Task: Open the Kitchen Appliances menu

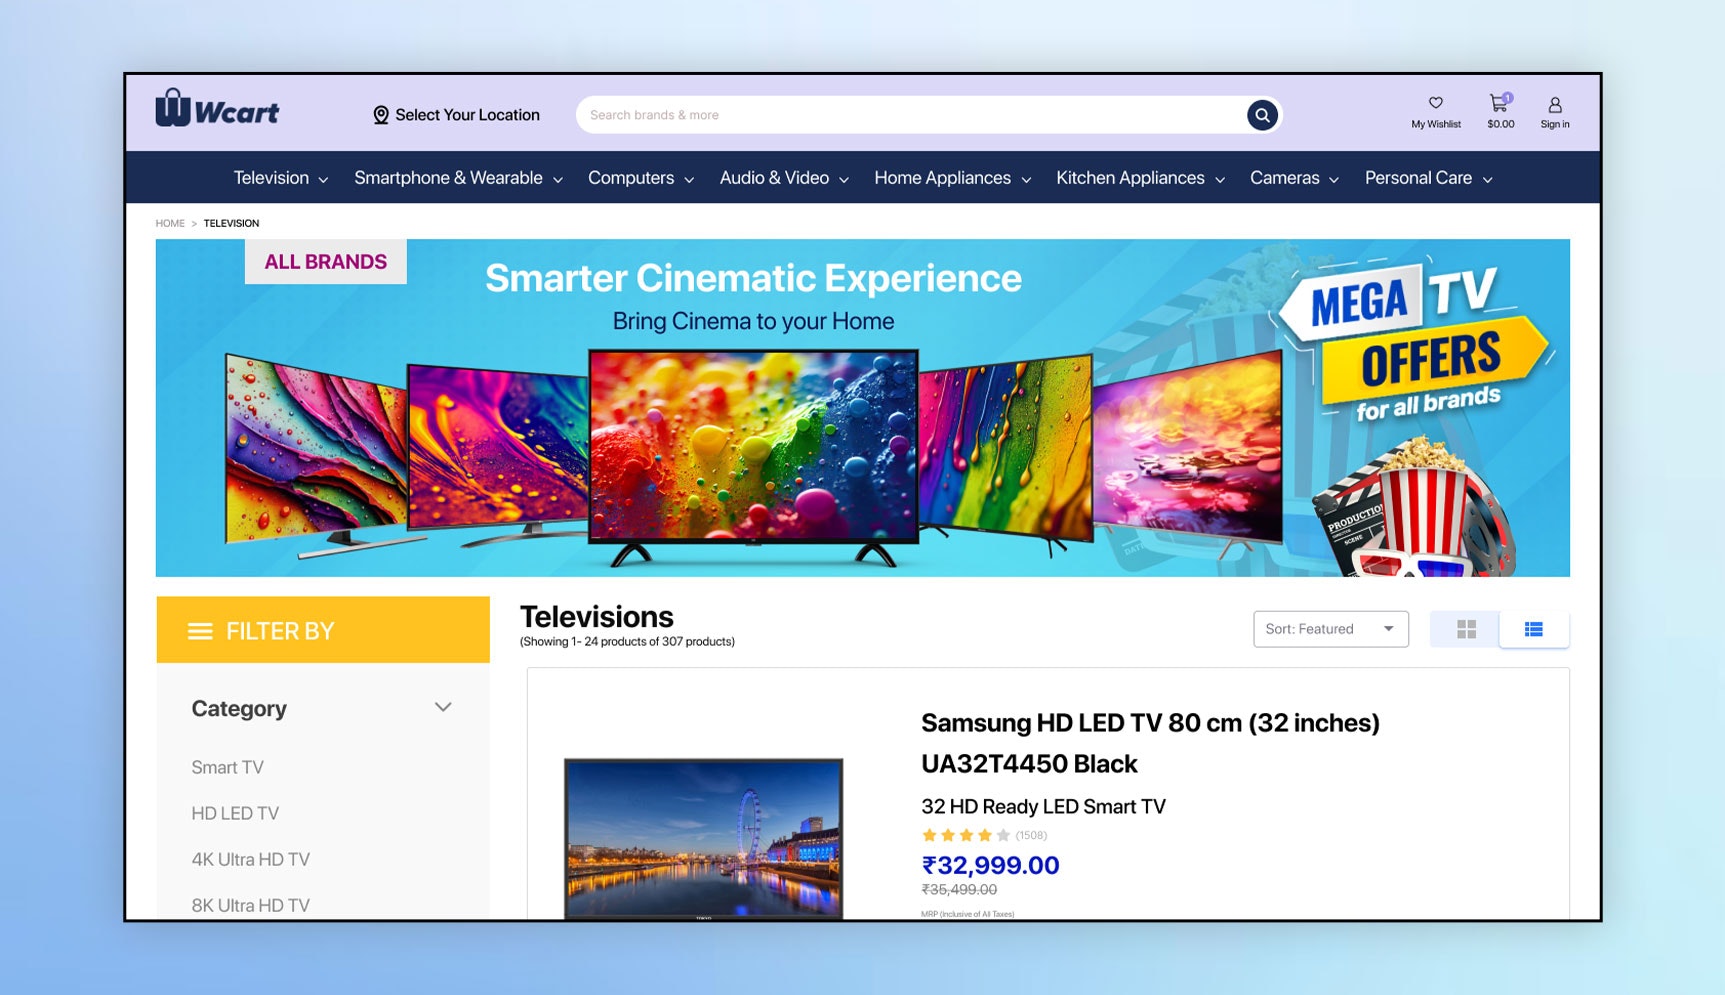Action: click(x=1140, y=178)
